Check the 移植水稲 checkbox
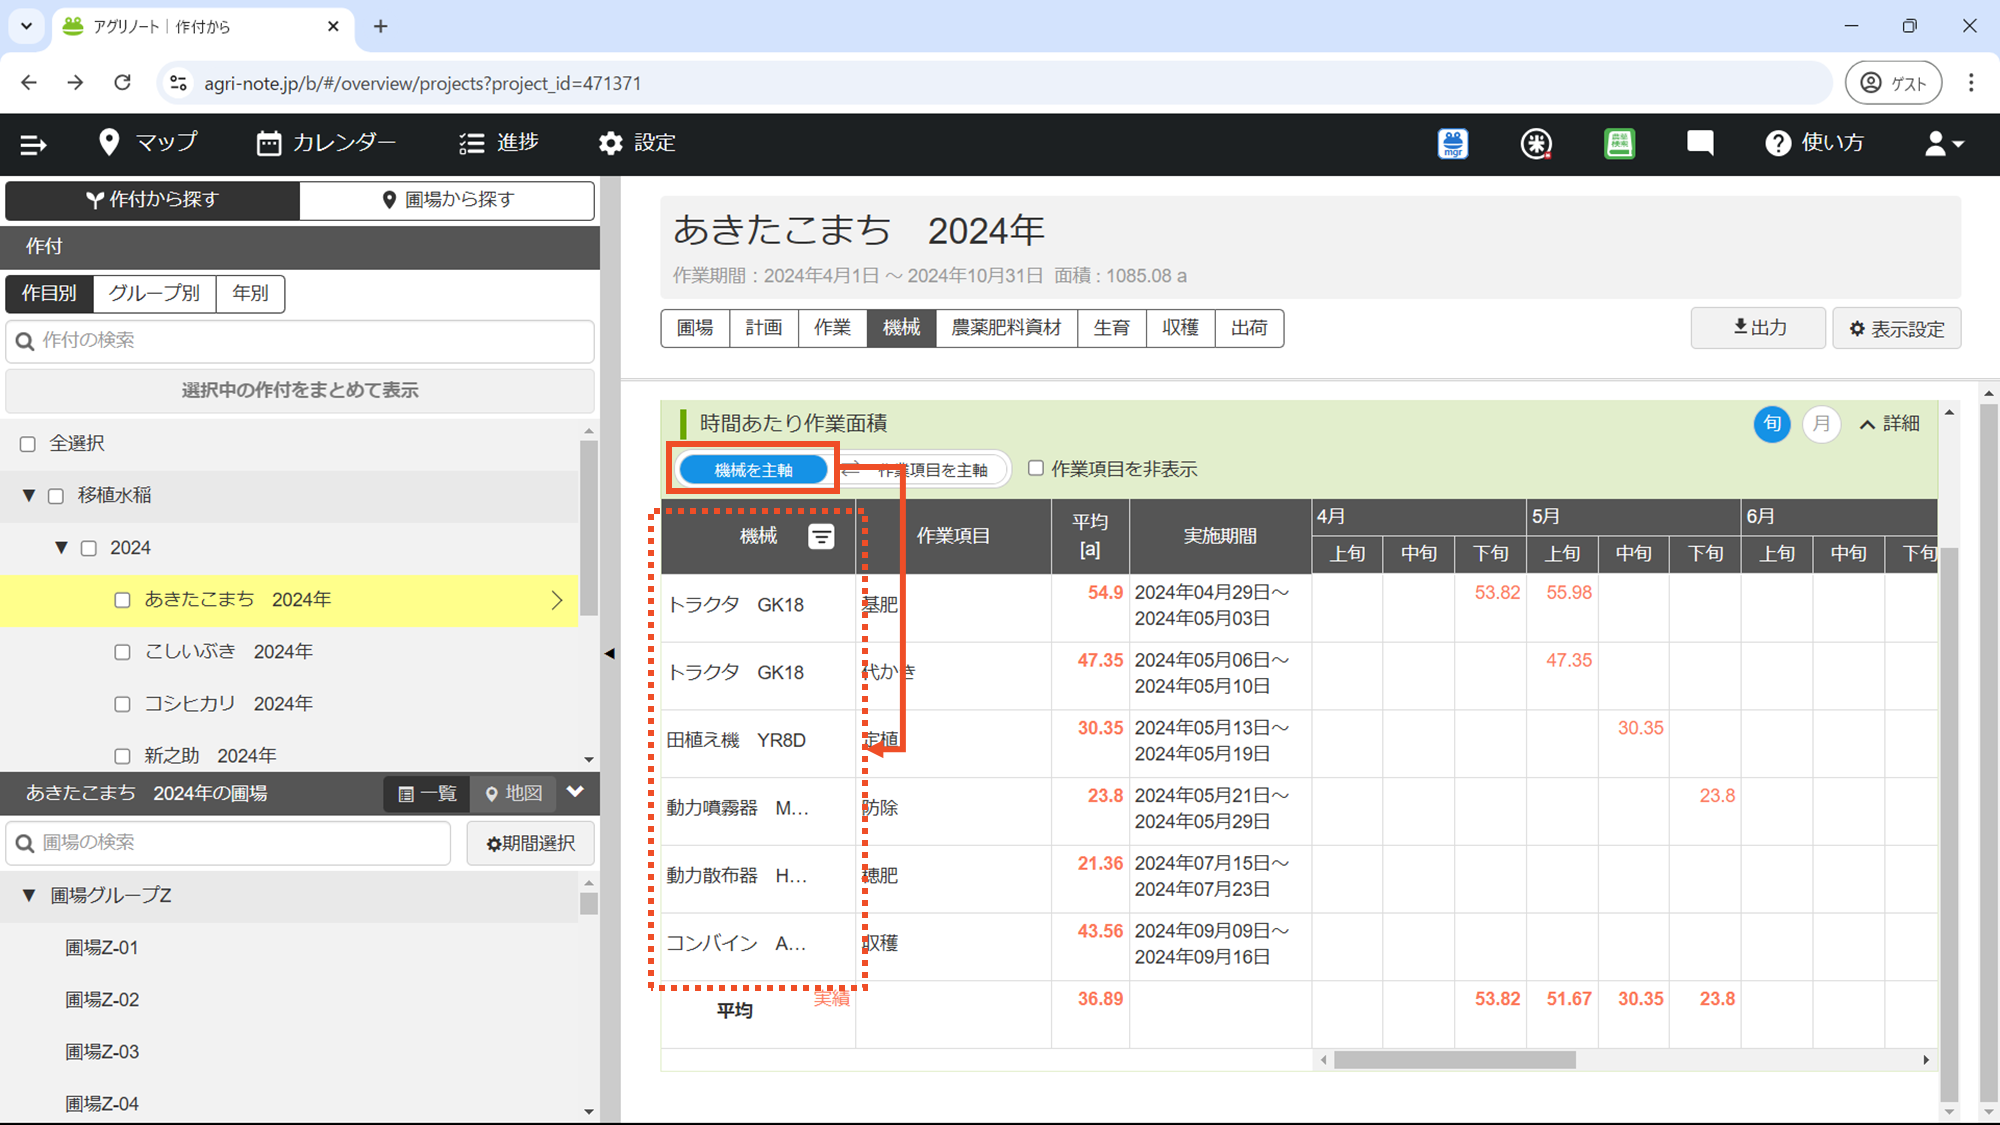Image resolution: width=2000 pixels, height=1125 pixels. (x=56, y=496)
